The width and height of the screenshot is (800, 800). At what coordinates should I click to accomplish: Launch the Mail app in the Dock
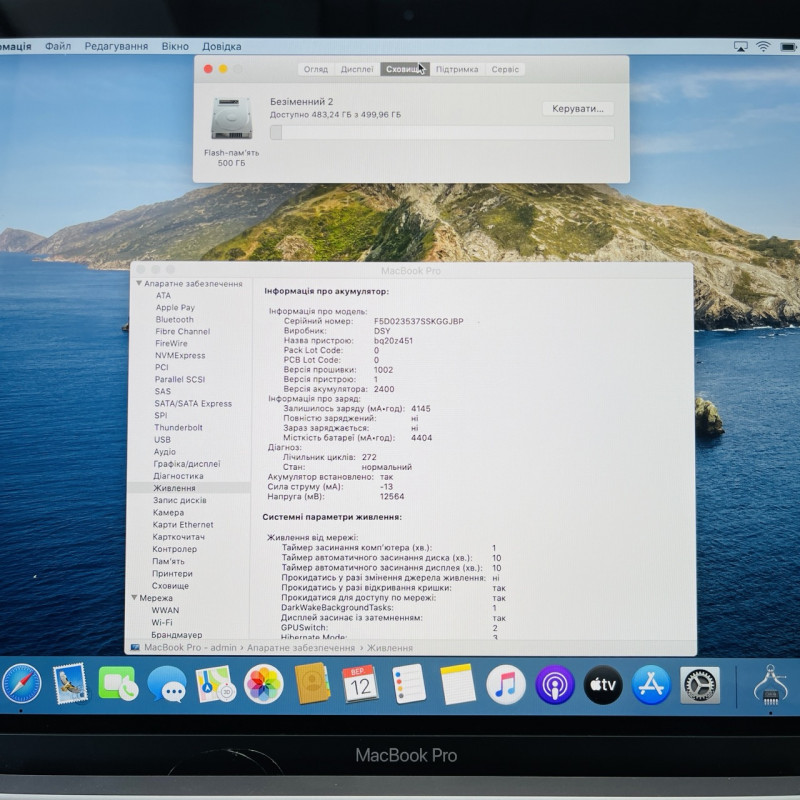(x=70, y=683)
